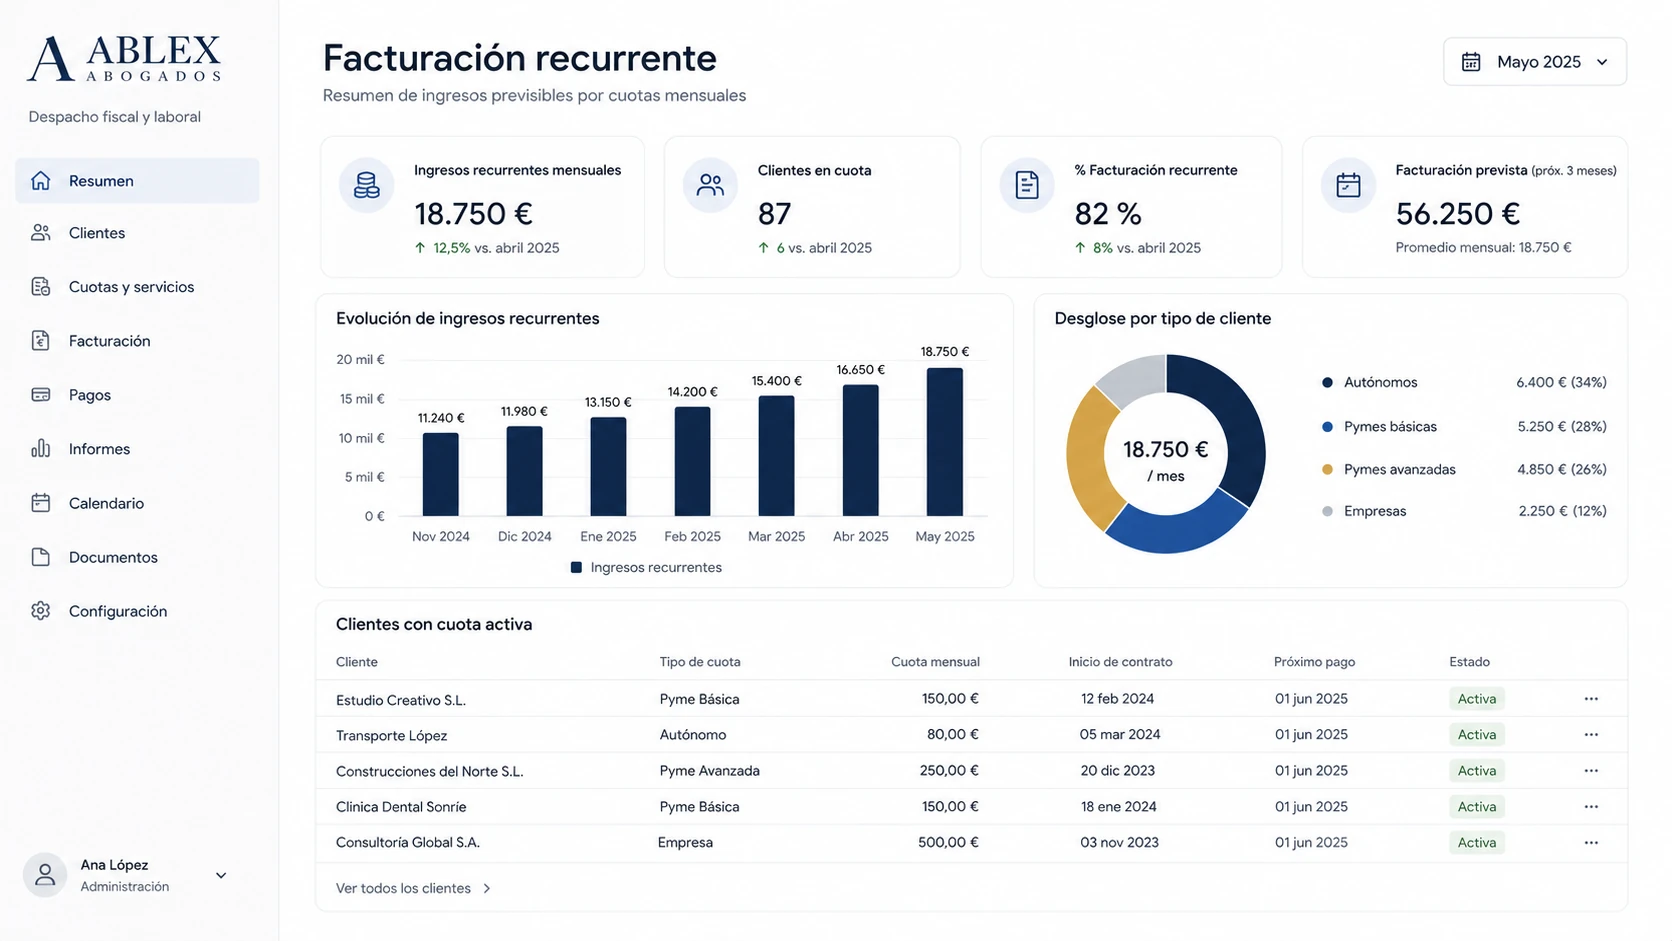The height and width of the screenshot is (941, 1672).
Task: Click the people icon on Clientes en cuota card
Action: click(710, 185)
